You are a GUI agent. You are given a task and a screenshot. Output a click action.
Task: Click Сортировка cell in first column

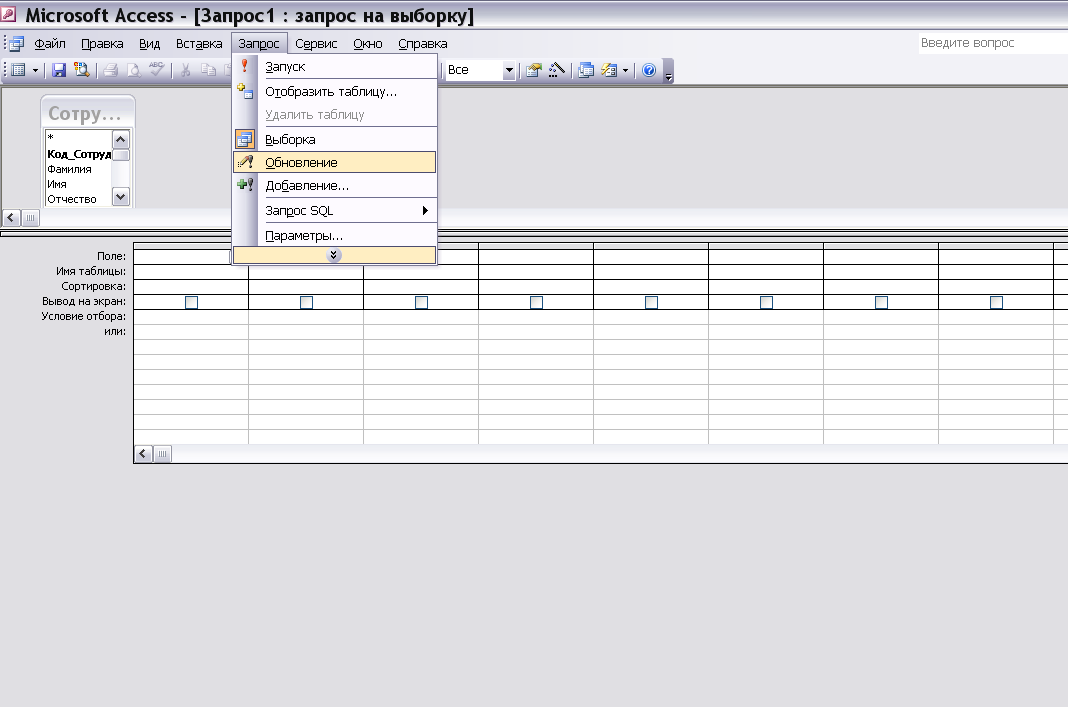[x=191, y=287]
